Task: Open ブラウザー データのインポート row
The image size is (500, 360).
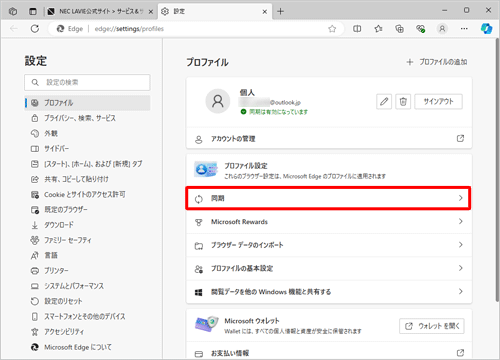Action: 329,245
